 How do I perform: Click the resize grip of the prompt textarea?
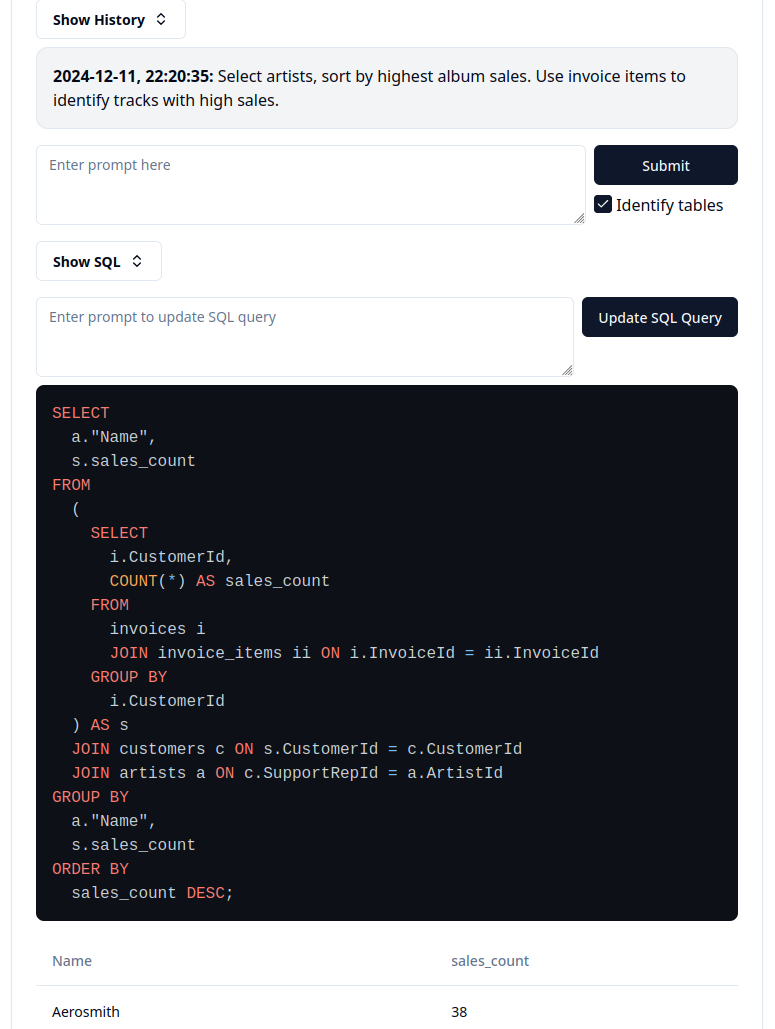tap(579, 218)
